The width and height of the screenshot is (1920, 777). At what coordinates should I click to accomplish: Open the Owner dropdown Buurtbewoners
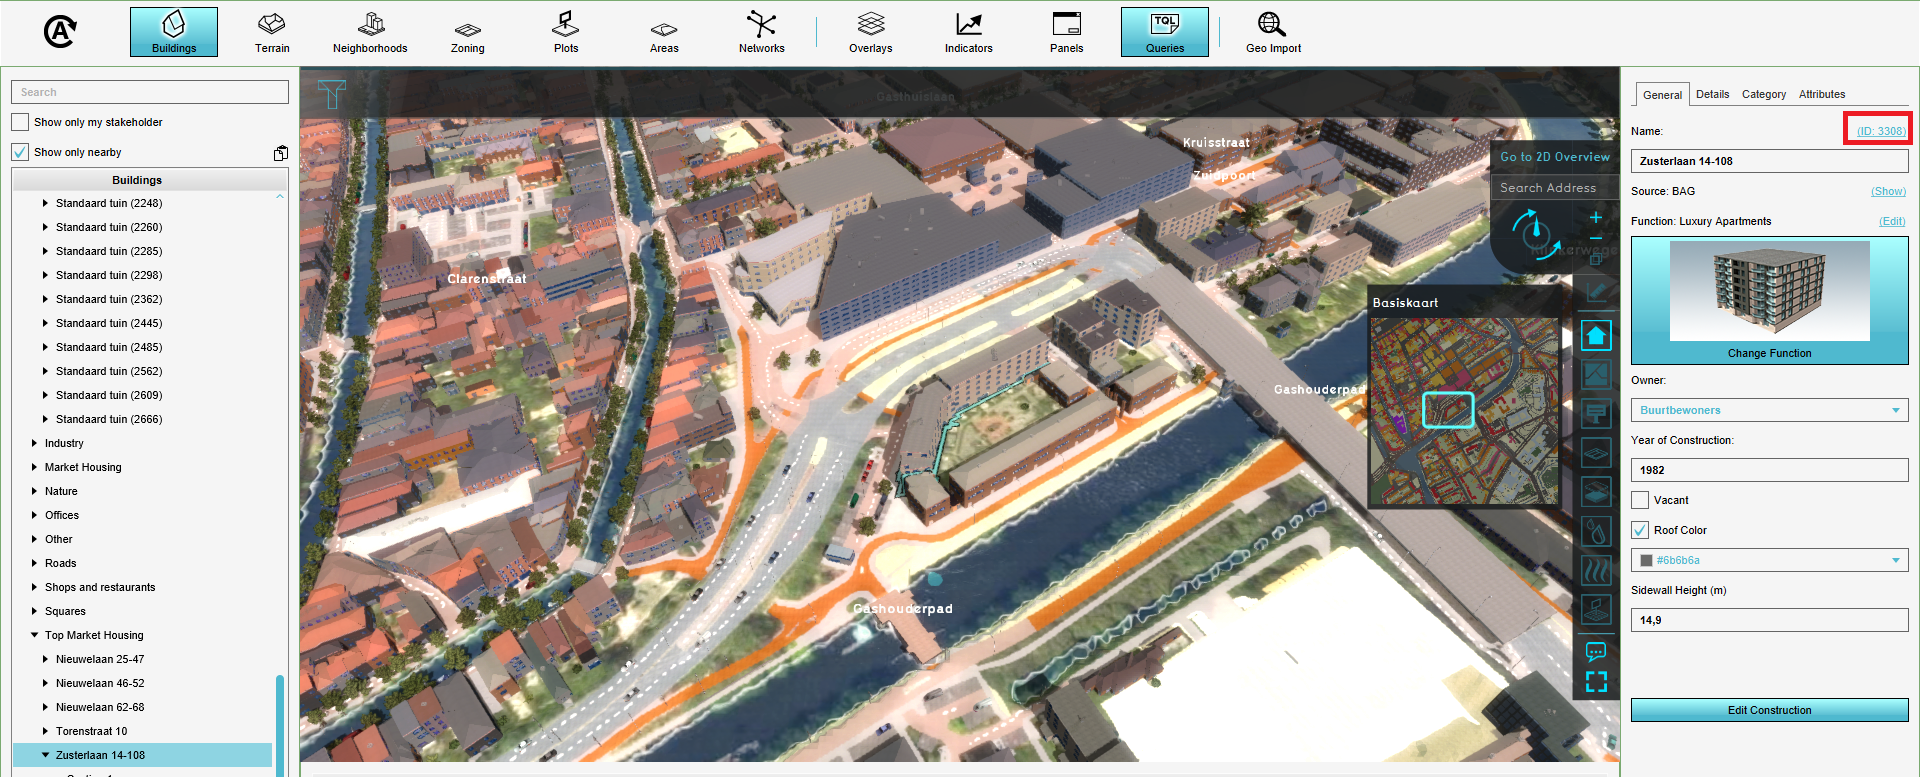point(1769,410)
